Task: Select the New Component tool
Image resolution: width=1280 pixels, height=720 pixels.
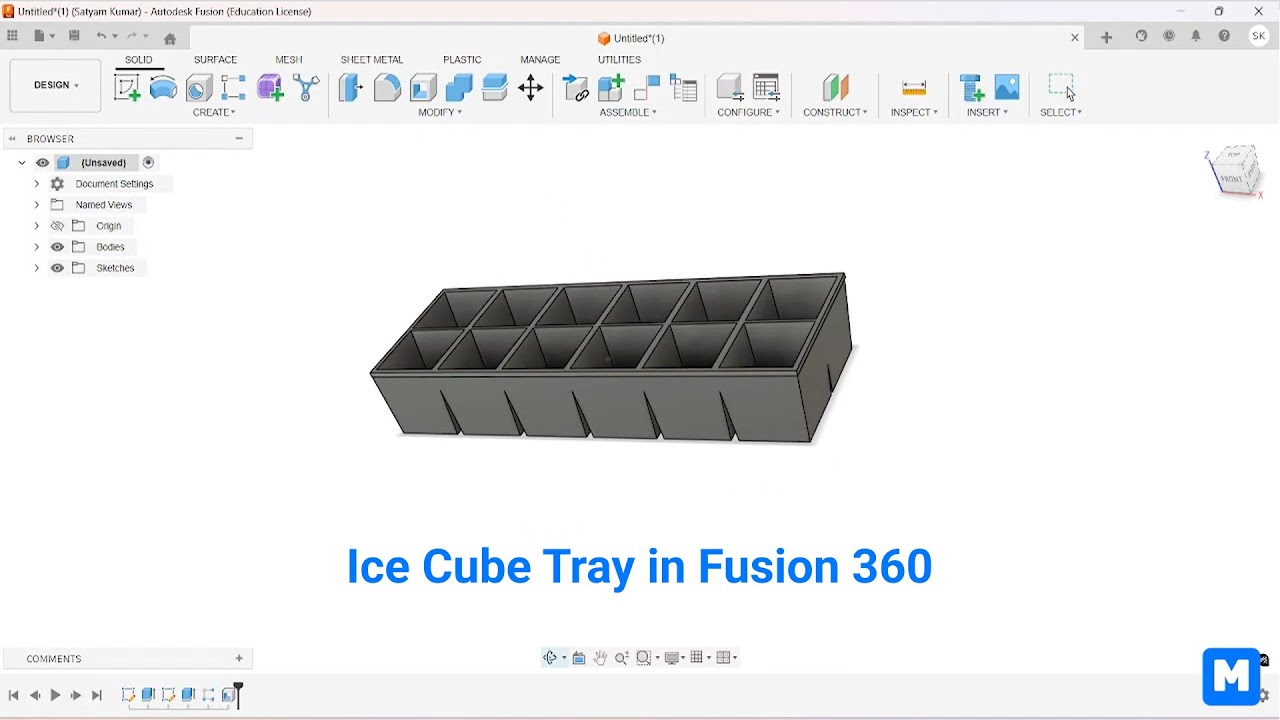Action: click(x=611, y=88)
